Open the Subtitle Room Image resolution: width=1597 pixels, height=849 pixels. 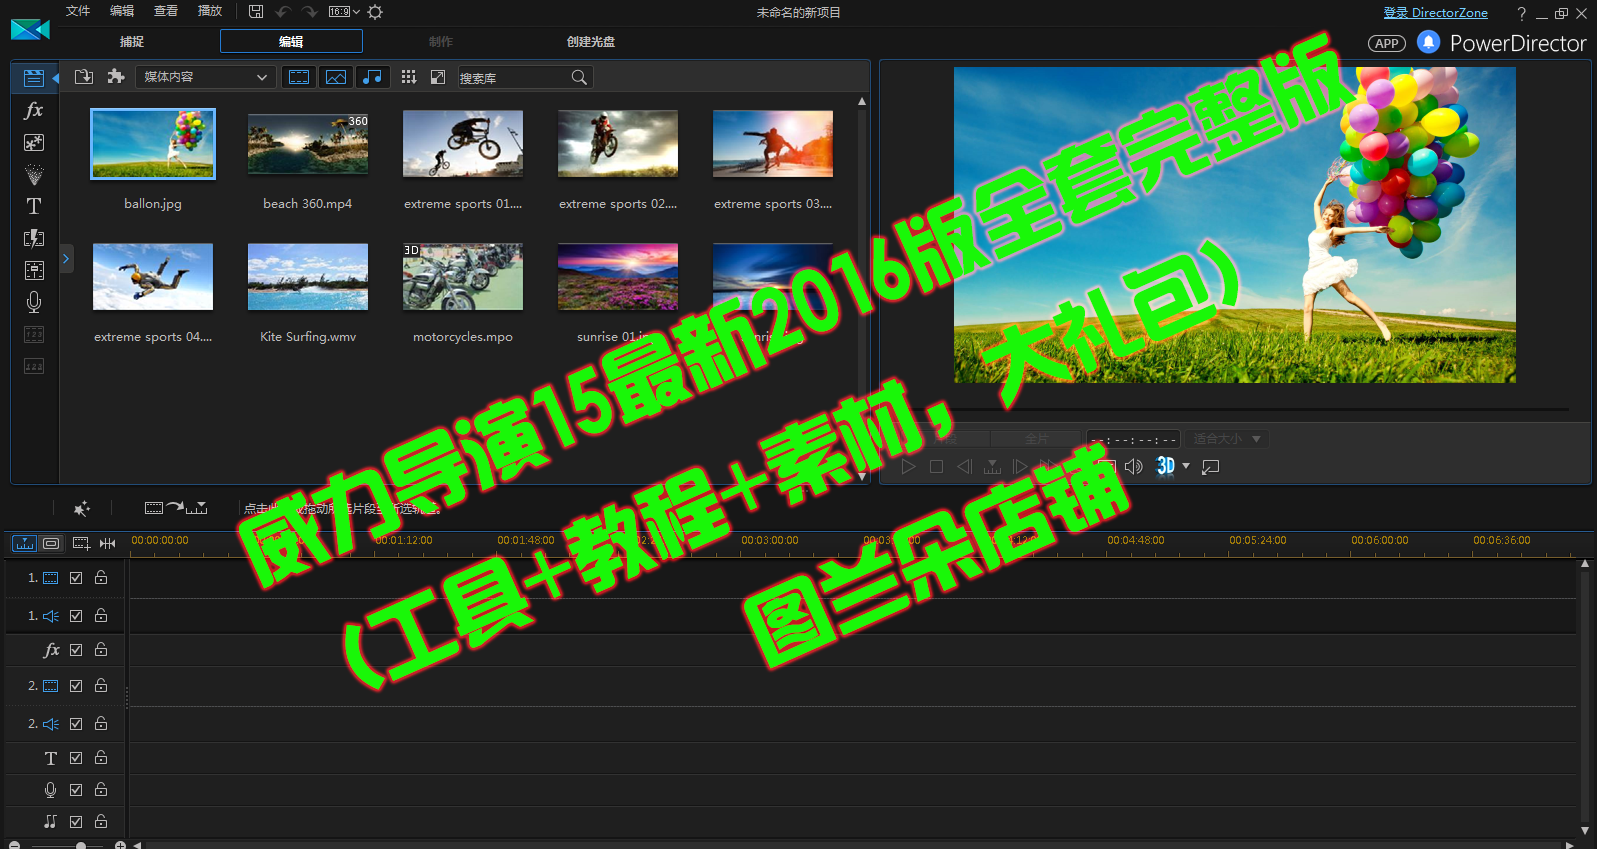33,366
